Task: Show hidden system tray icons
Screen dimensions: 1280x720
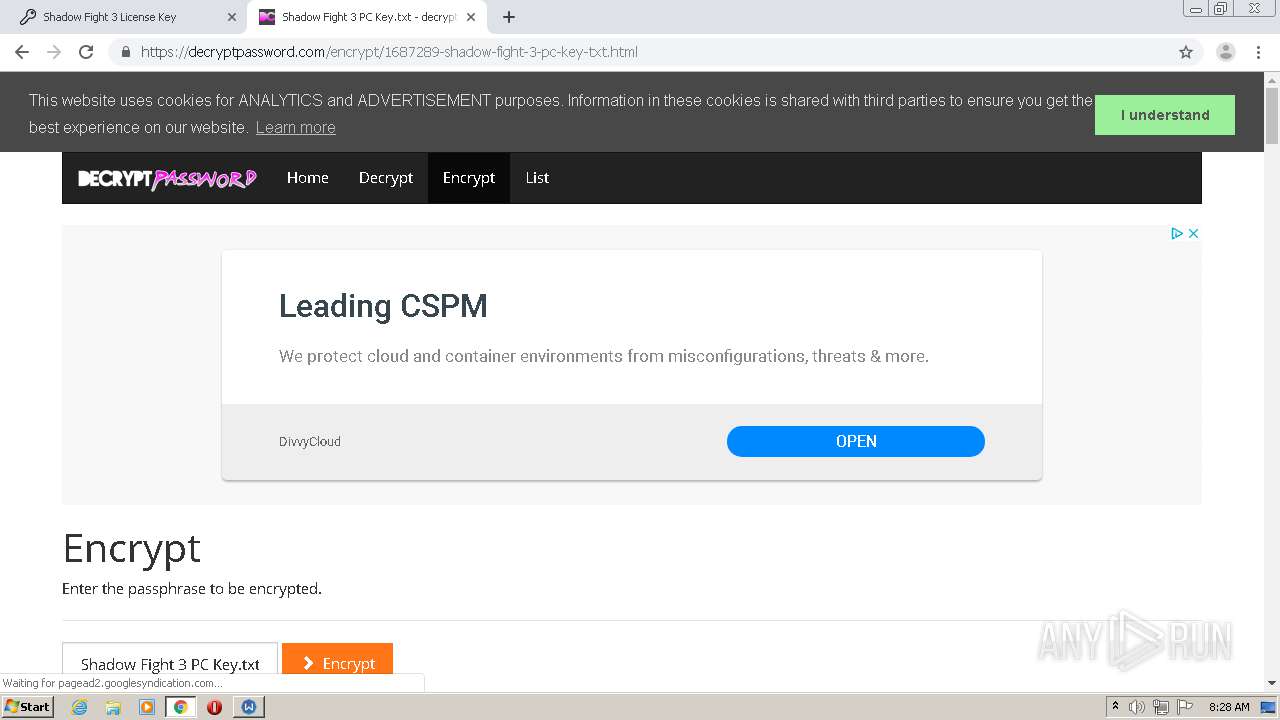Action: pos(1115,707)
